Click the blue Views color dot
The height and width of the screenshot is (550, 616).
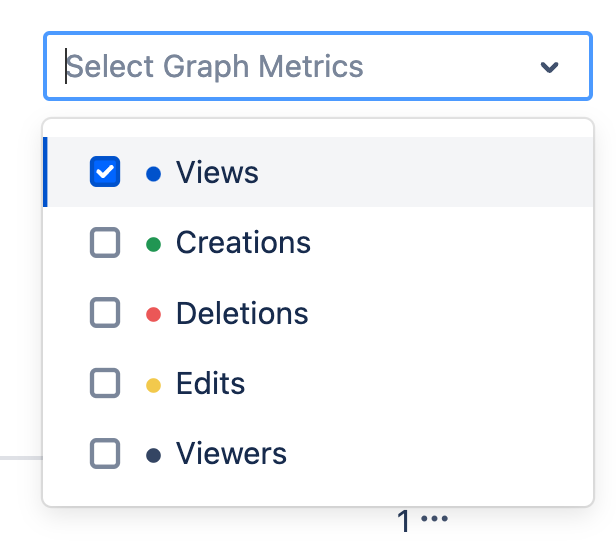153,173
